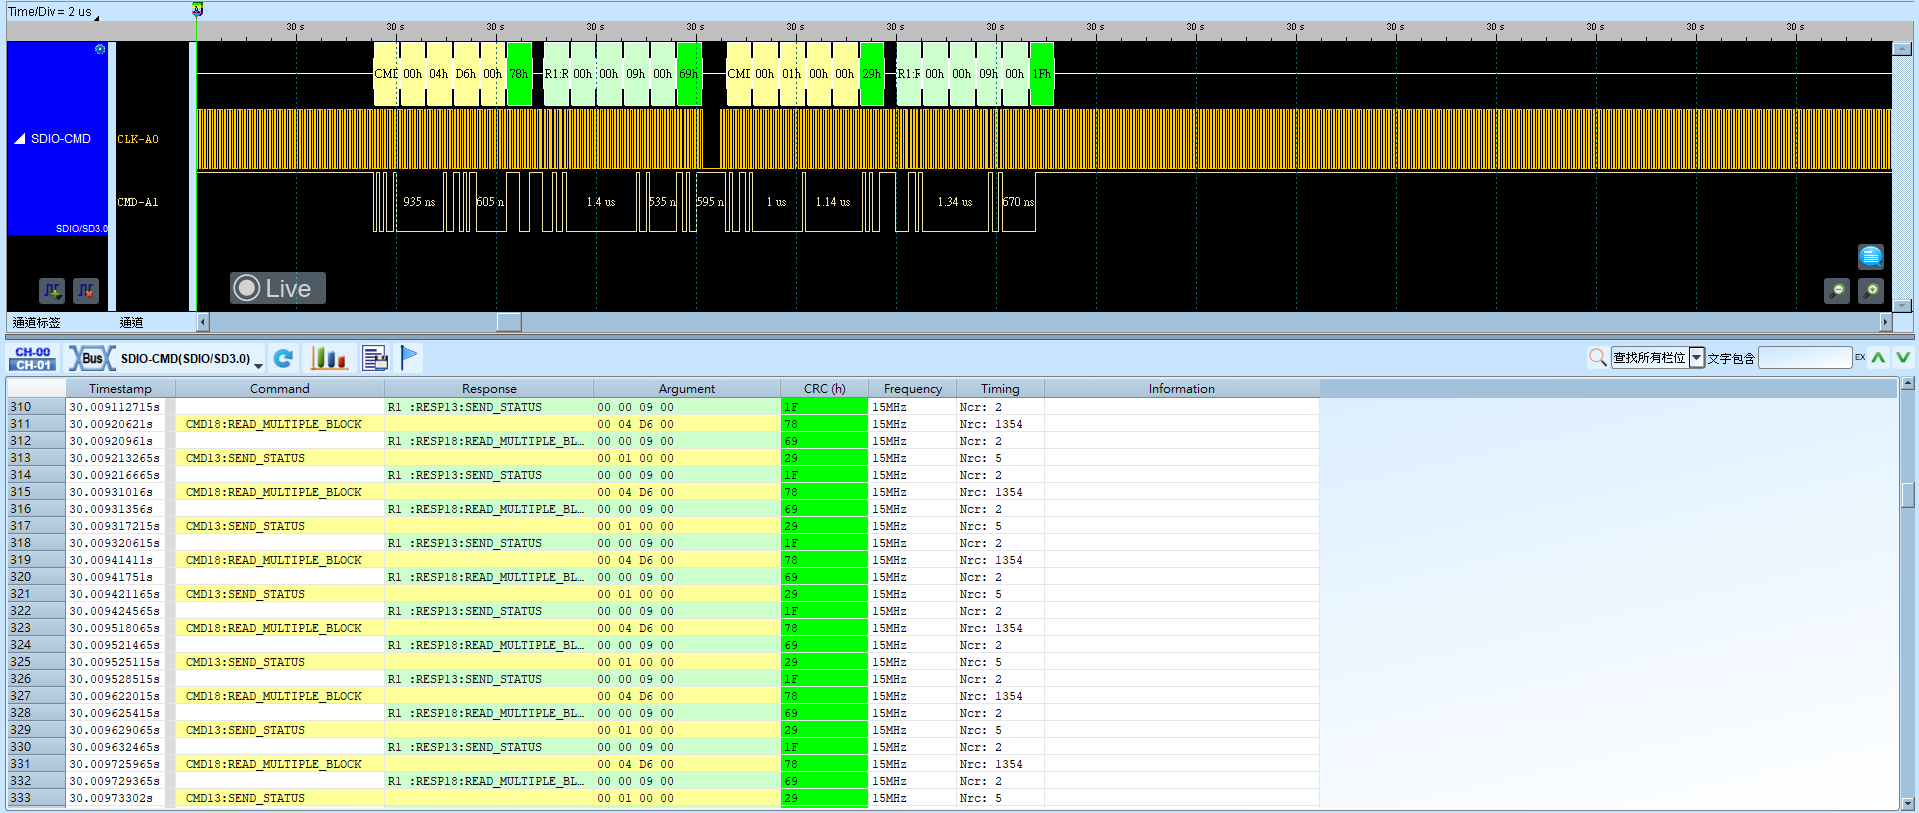Find previous match with up arrow

pos(1879,357)
